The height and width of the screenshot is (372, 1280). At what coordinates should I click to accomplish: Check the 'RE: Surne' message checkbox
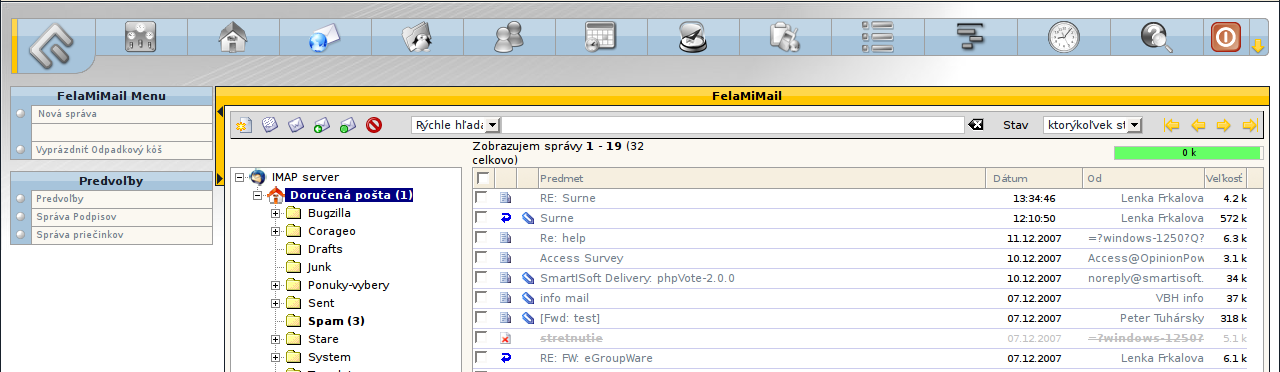point(482,197)
